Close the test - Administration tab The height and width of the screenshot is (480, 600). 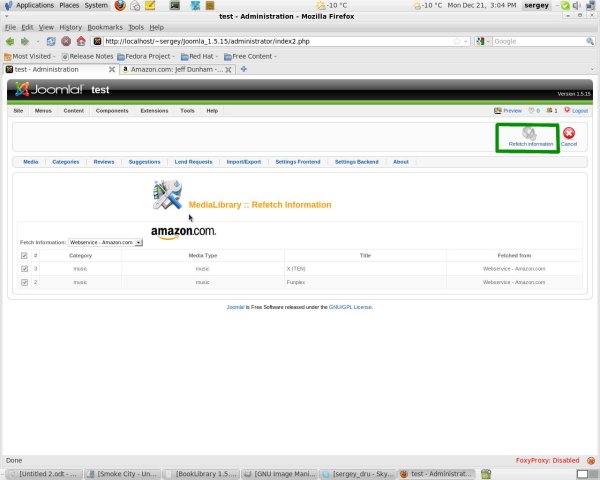(x=112, y=69)
